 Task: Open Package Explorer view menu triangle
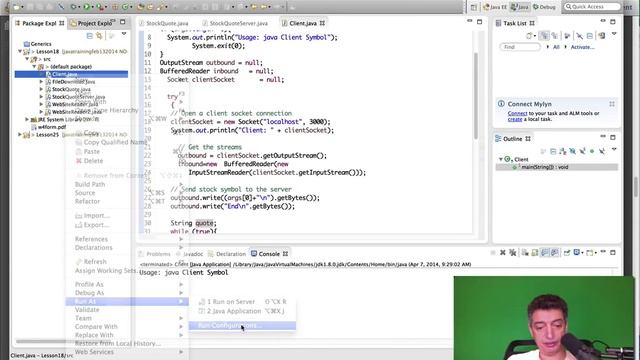(124, 34)
